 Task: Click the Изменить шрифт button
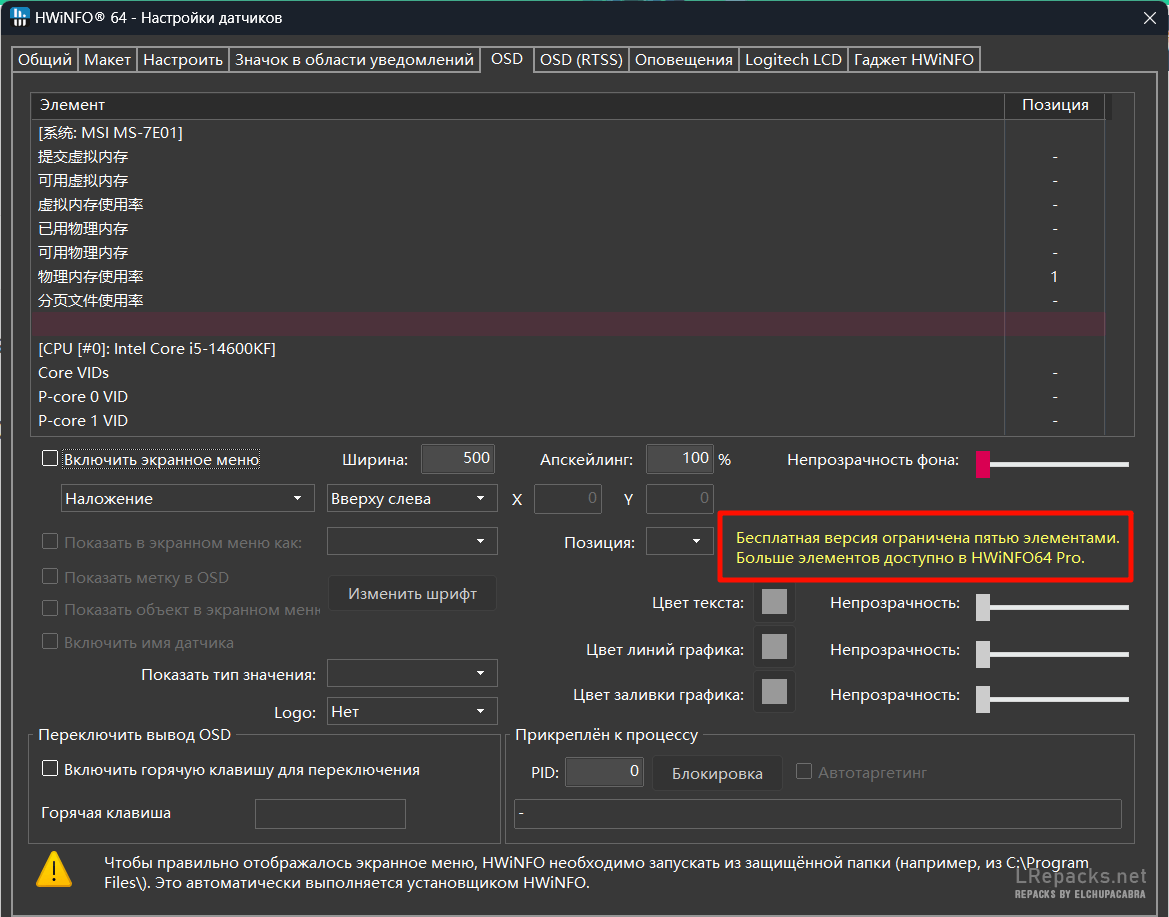click(x=412, y=594)
